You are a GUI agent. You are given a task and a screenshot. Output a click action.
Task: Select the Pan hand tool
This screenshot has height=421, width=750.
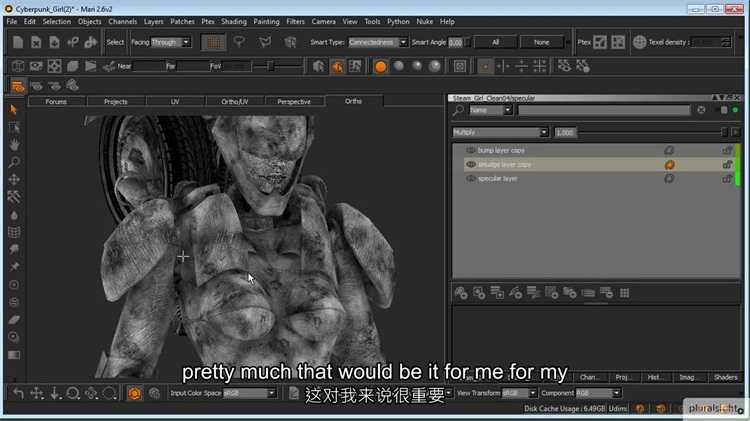tap(14, 144)
